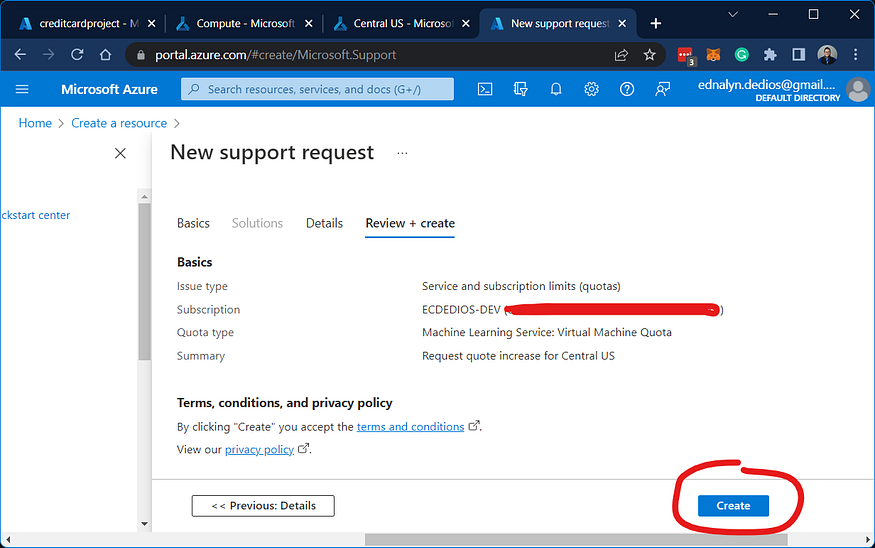Click the site lock icon in address bar
Image resolution: width=875 pixels, height=548 pixels.
pos(141,55)
